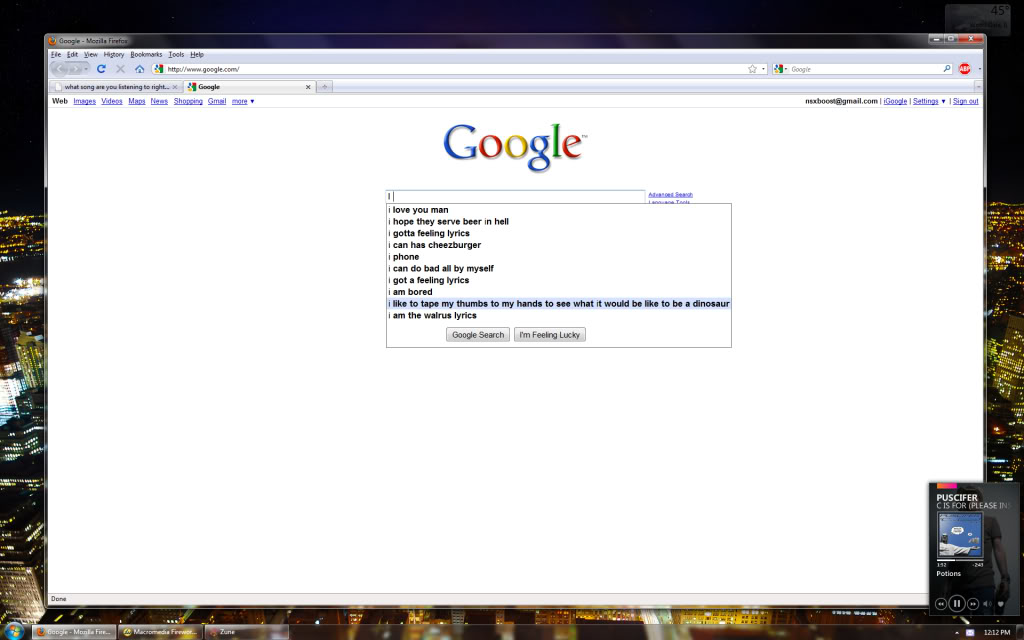
Task: Click the taskbar clock showing 12:12 PM
Action: pos(997,632)
